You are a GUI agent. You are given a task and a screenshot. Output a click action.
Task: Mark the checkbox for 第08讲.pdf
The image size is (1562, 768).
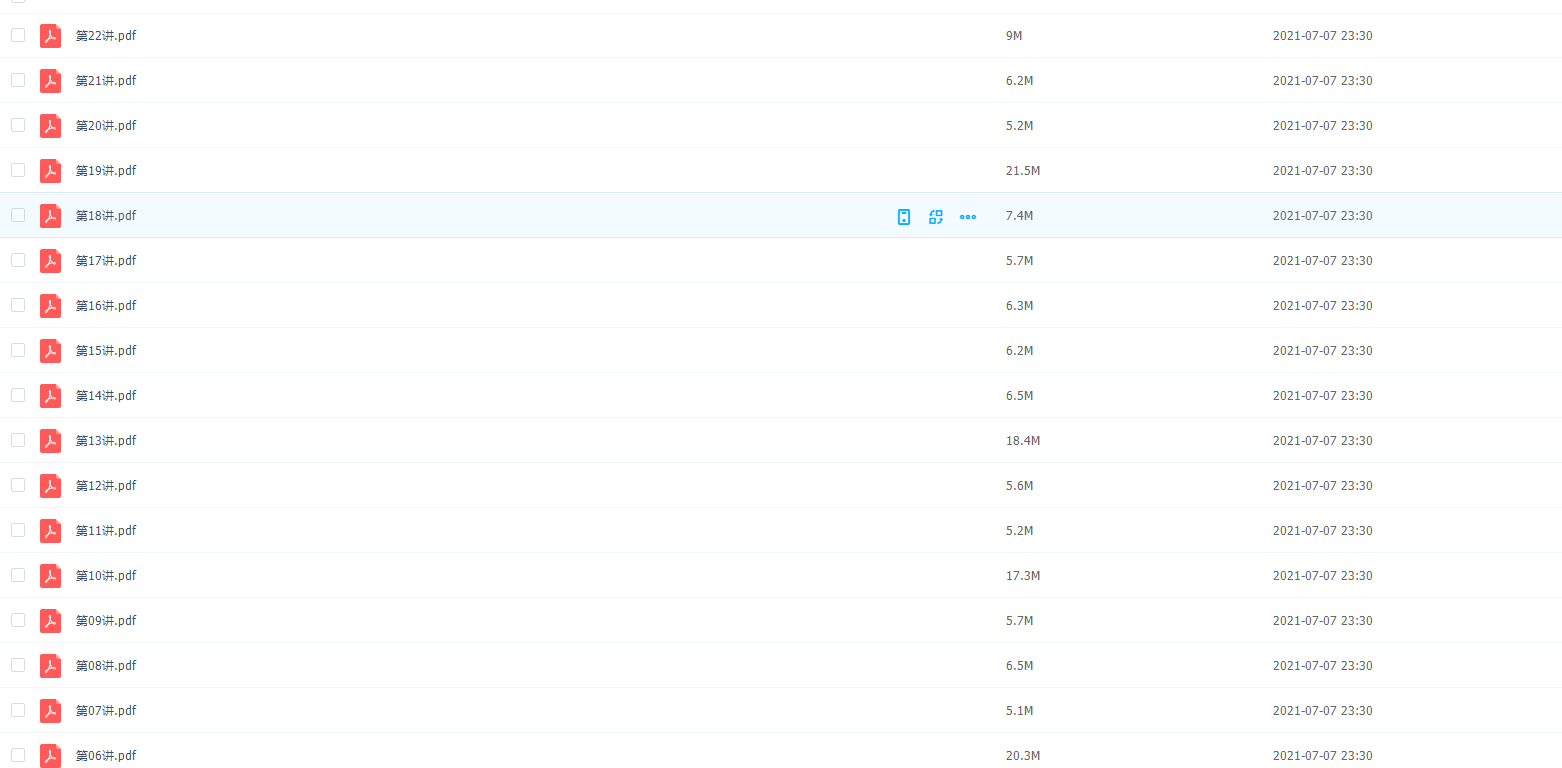coord(18,665)
